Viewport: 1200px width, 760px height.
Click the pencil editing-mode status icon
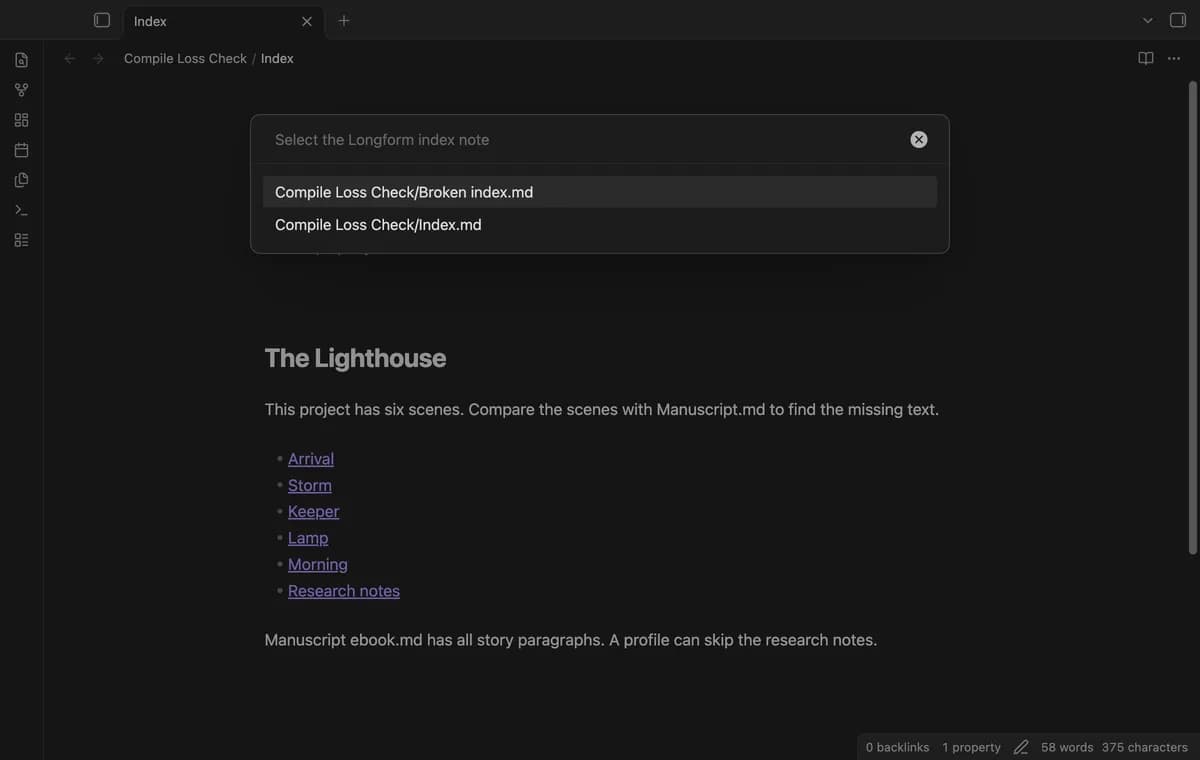[1021, 747]
